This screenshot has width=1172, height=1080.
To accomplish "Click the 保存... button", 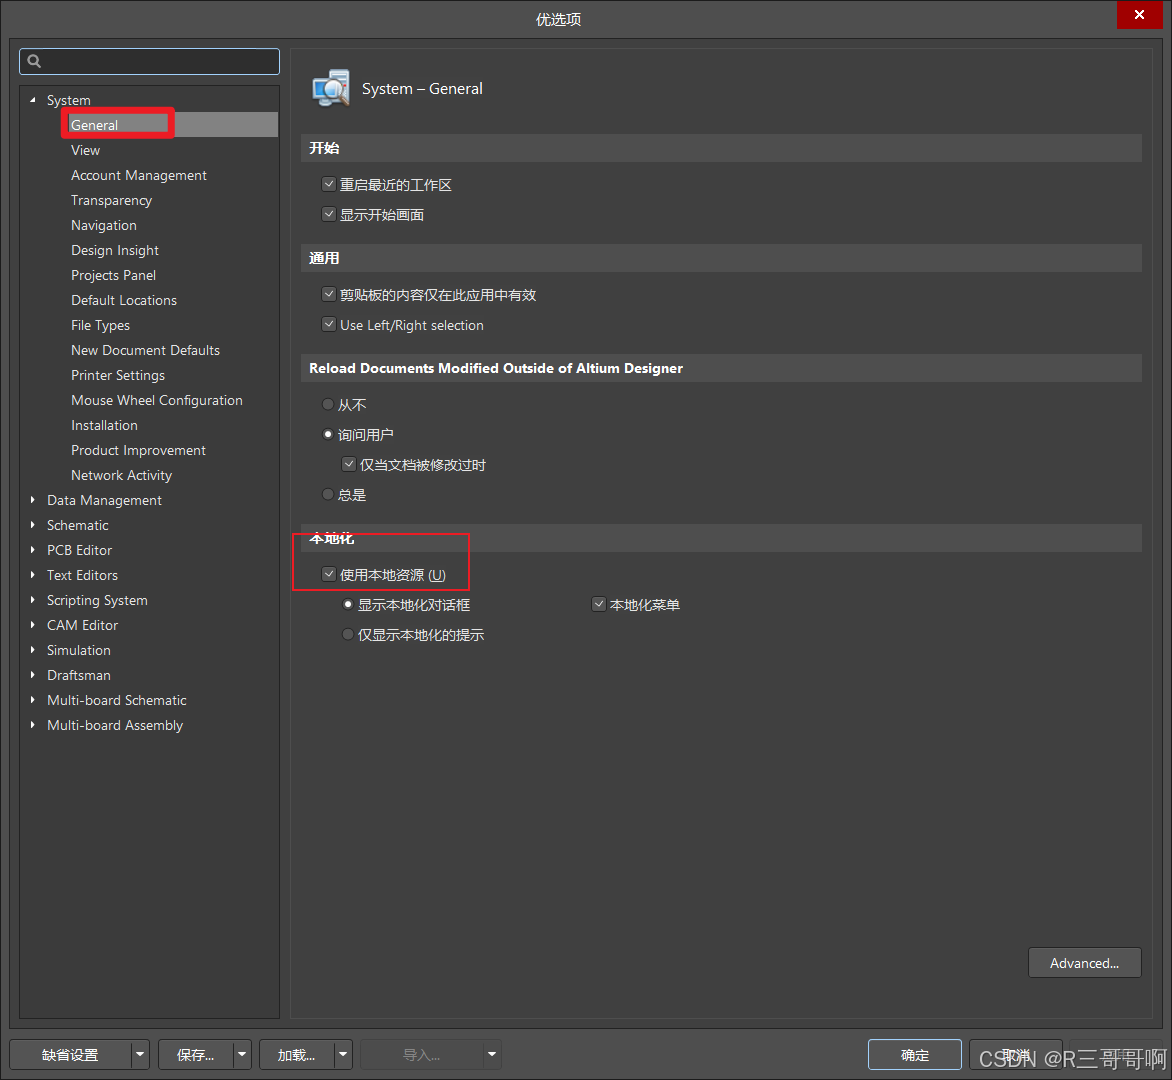I will (195, 1055).
